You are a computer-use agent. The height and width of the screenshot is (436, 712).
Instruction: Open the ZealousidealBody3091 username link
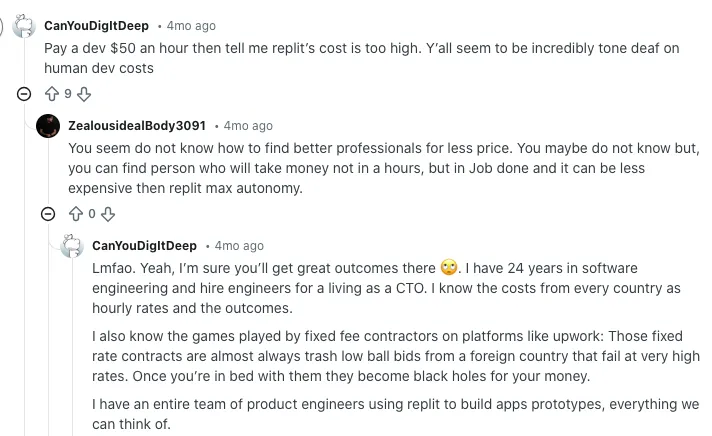[137, 126]
